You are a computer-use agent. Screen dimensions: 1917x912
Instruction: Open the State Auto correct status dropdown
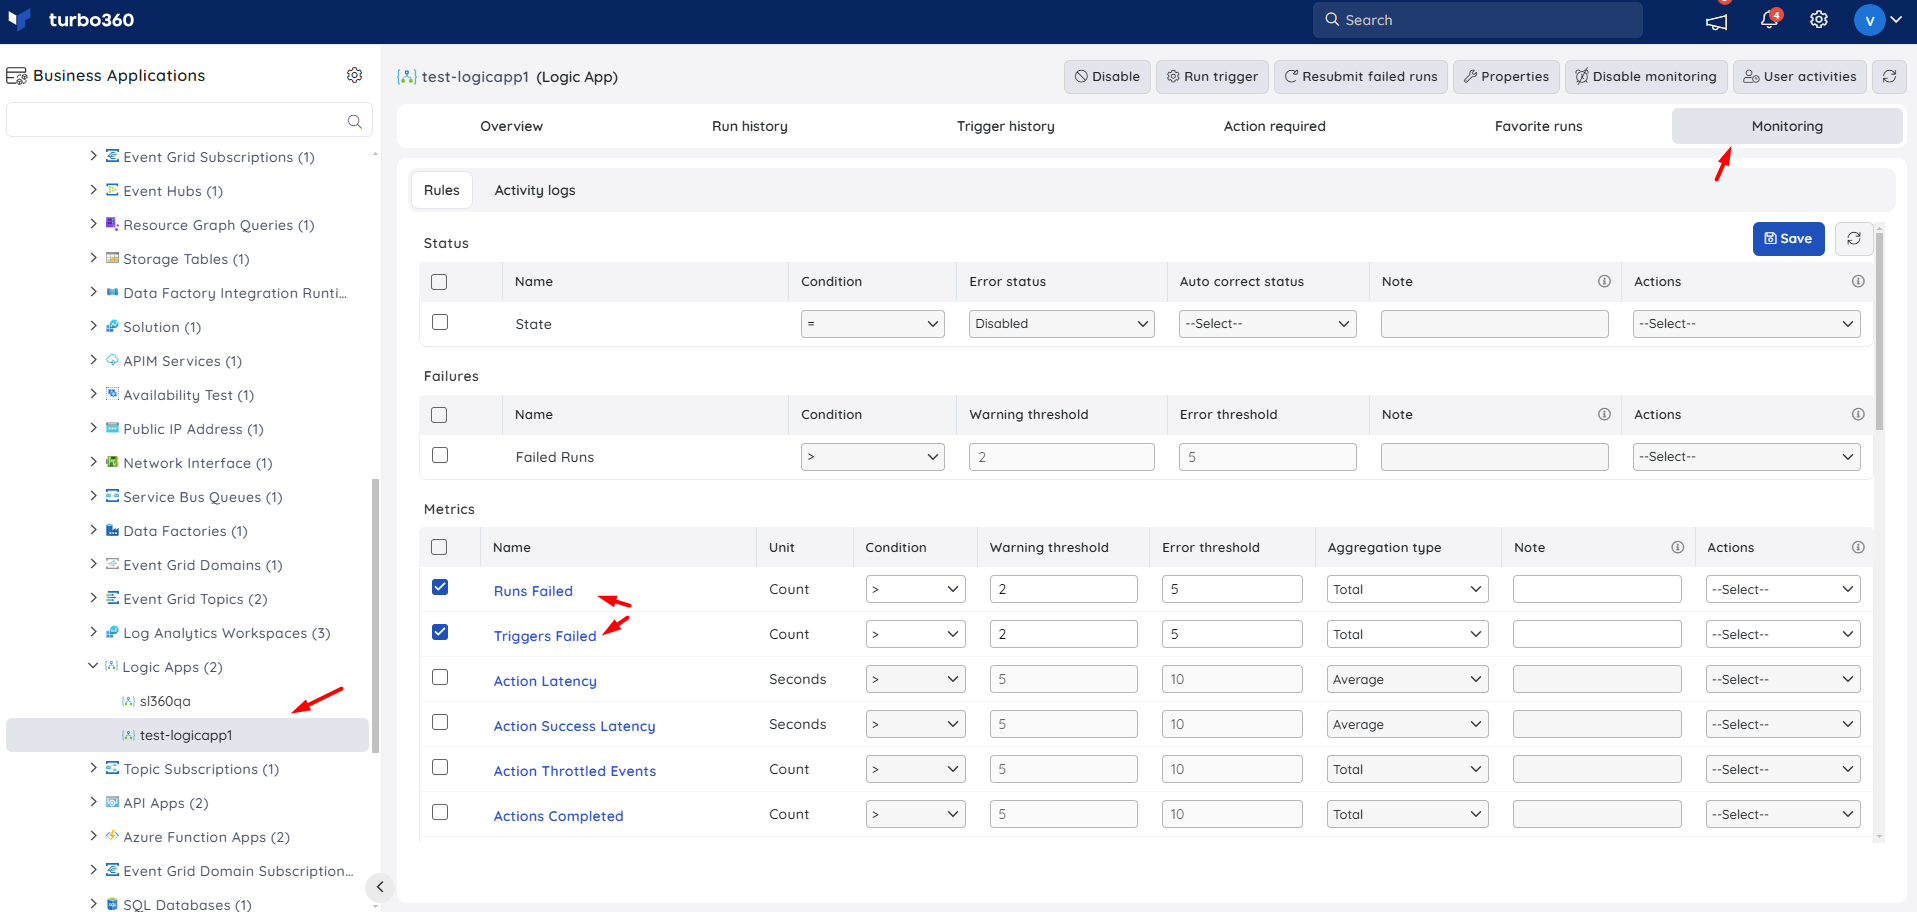click(1267, 324)
